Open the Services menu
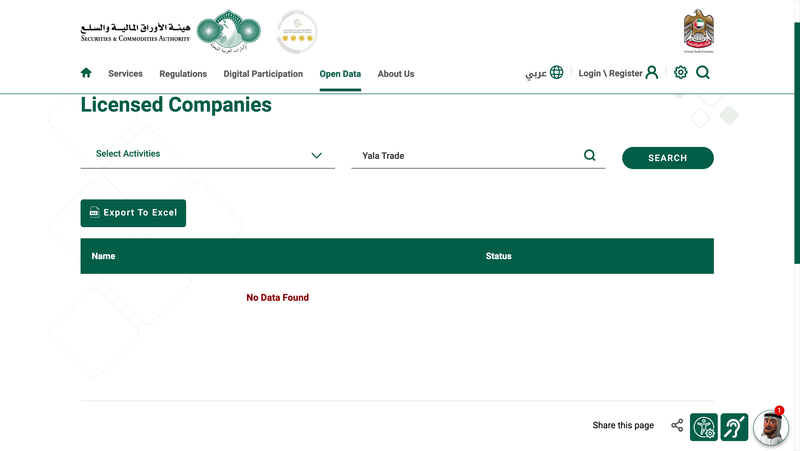This screenshot has height=451, width=800. tap(125, 73)
